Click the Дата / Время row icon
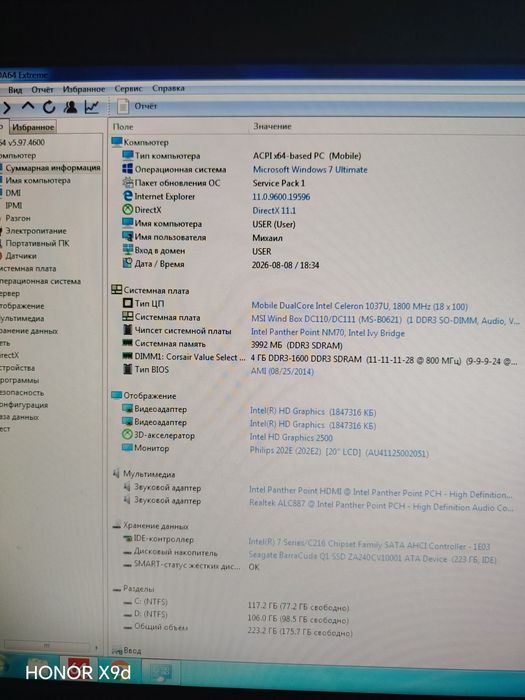Image resolution: width=525 pixels, height=700 pixels. [x=128, y=263]
